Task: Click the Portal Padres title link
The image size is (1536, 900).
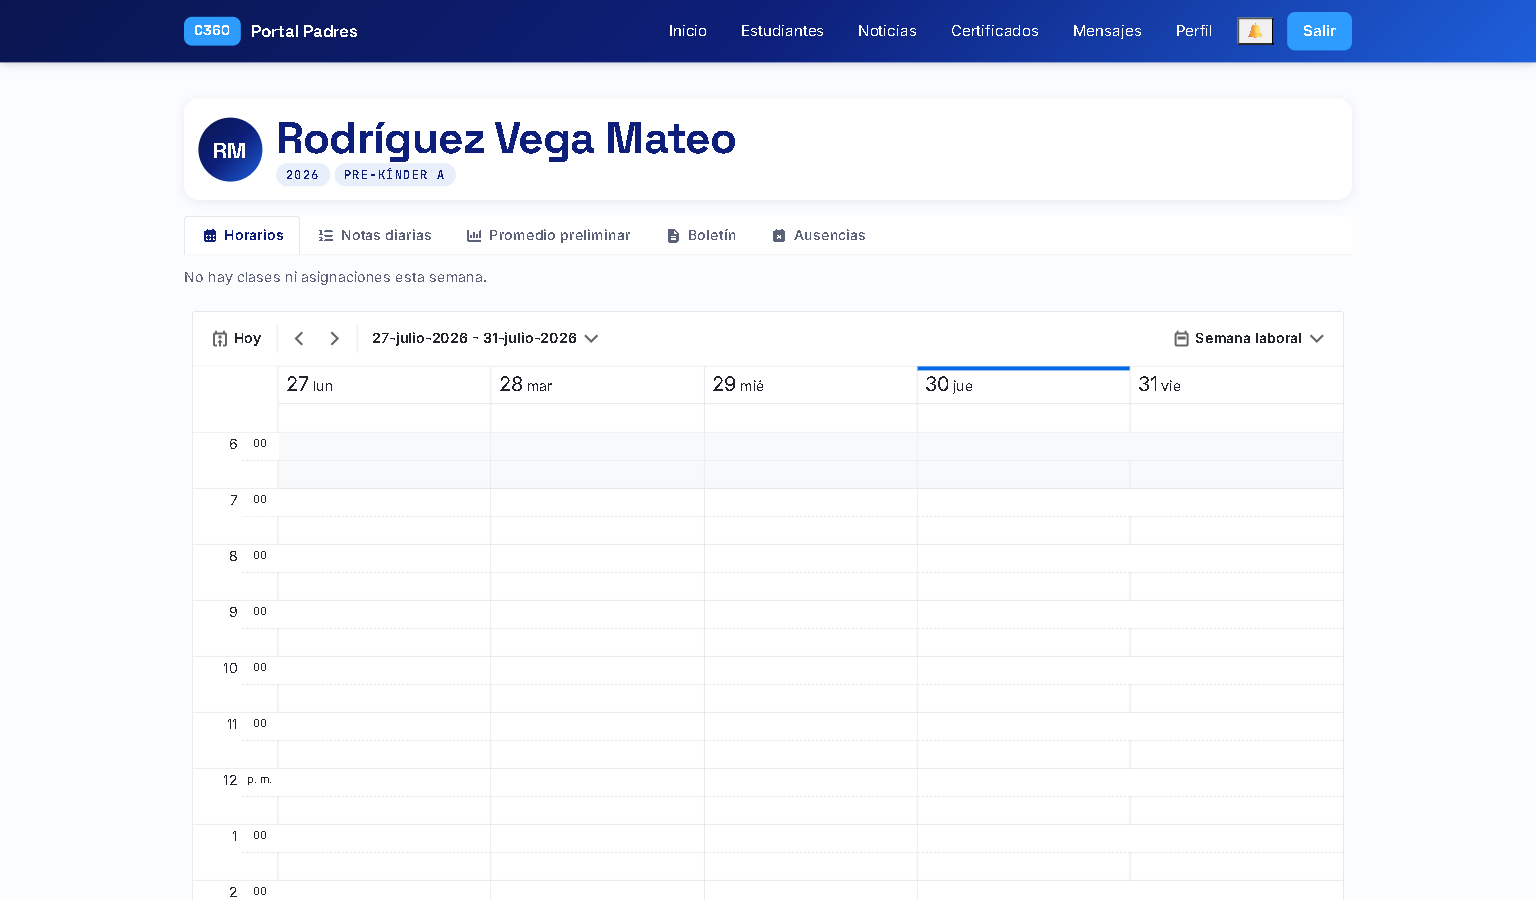Action: pyautogui.click(x=304, y=31)
